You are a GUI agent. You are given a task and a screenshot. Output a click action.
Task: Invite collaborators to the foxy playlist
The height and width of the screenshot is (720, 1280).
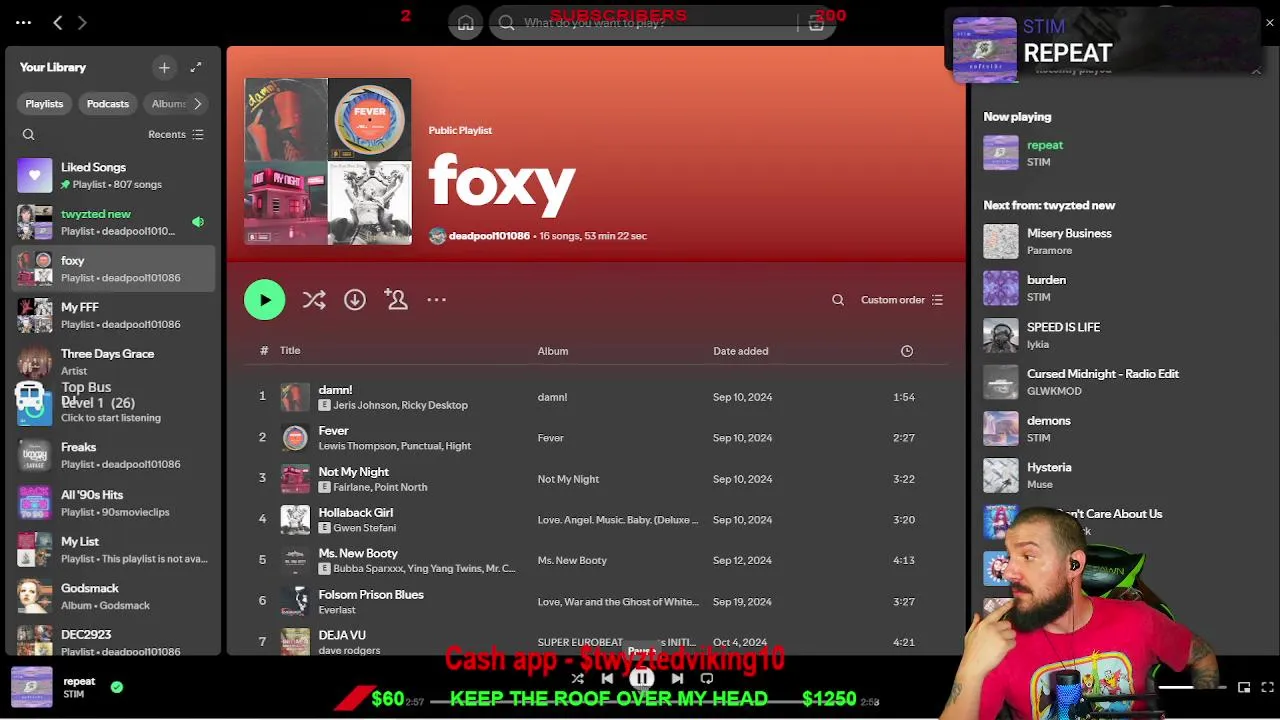(x=396, y=300)
